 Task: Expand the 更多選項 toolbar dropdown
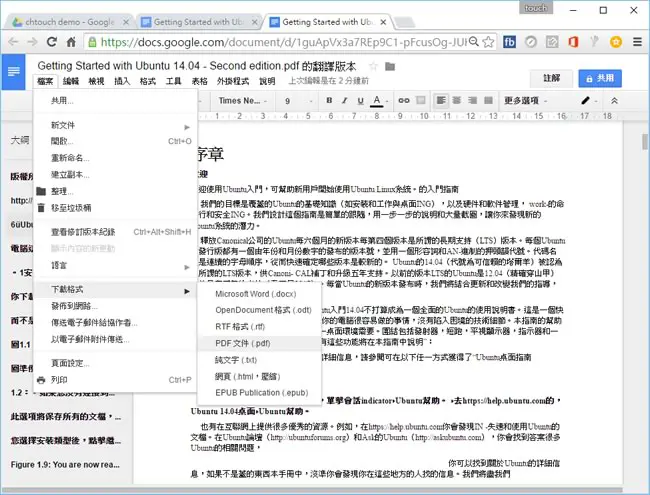click(526, 101)
